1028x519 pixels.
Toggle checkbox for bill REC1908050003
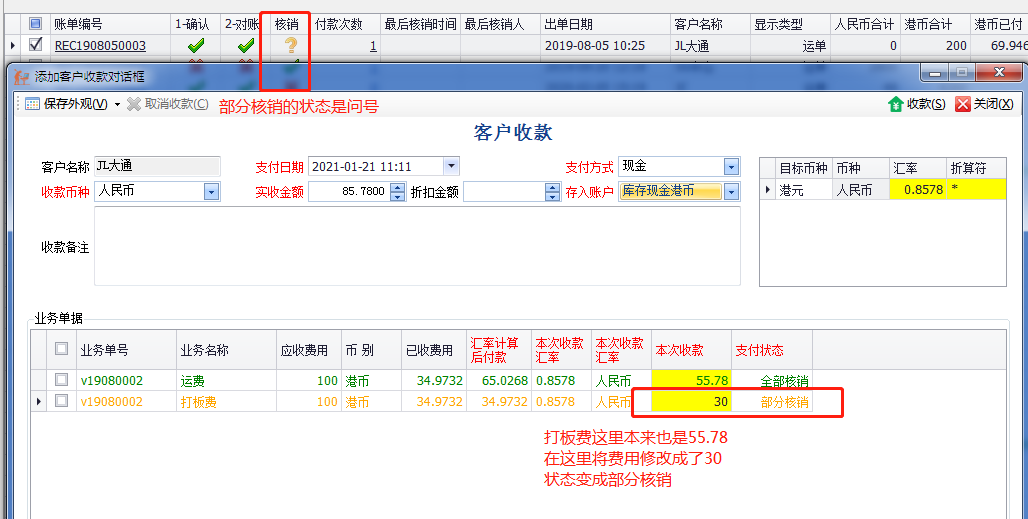click(36, 45)
